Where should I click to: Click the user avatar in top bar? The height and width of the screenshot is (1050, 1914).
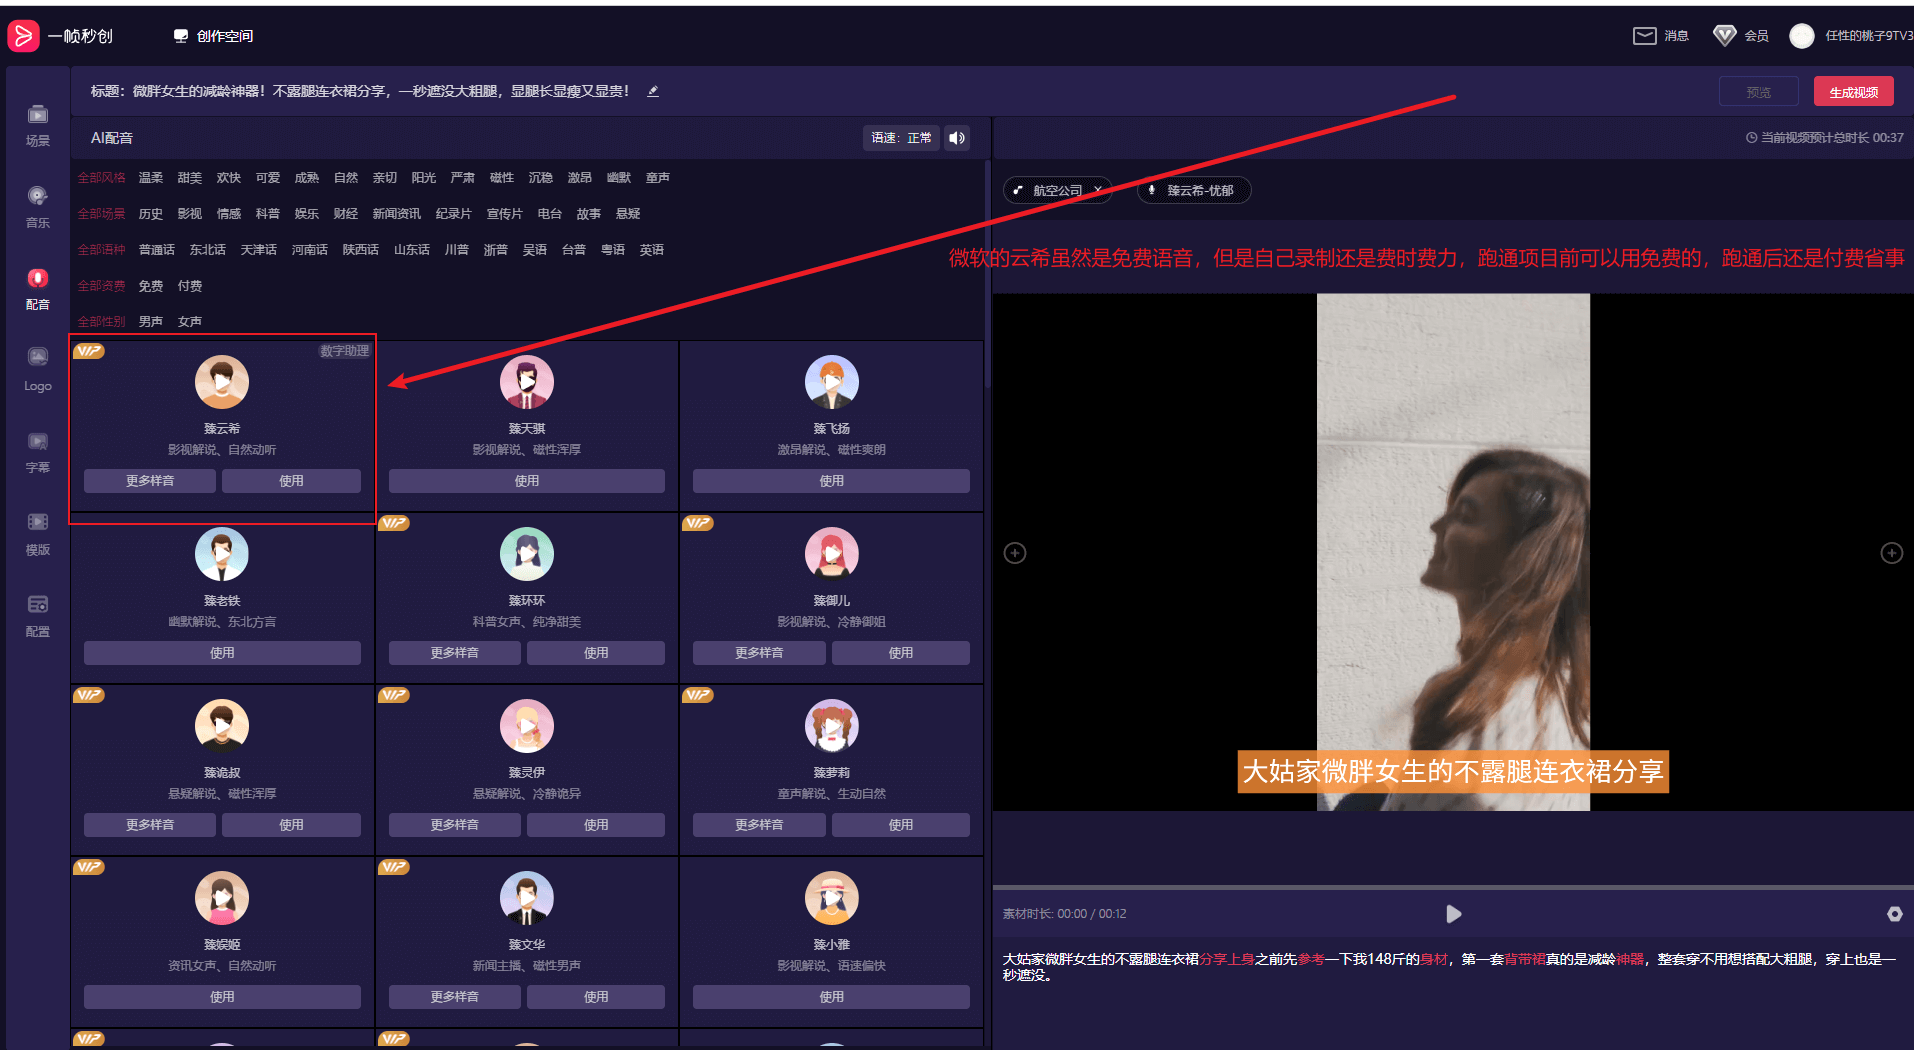pyautogui.click(x=1801, y=36)
